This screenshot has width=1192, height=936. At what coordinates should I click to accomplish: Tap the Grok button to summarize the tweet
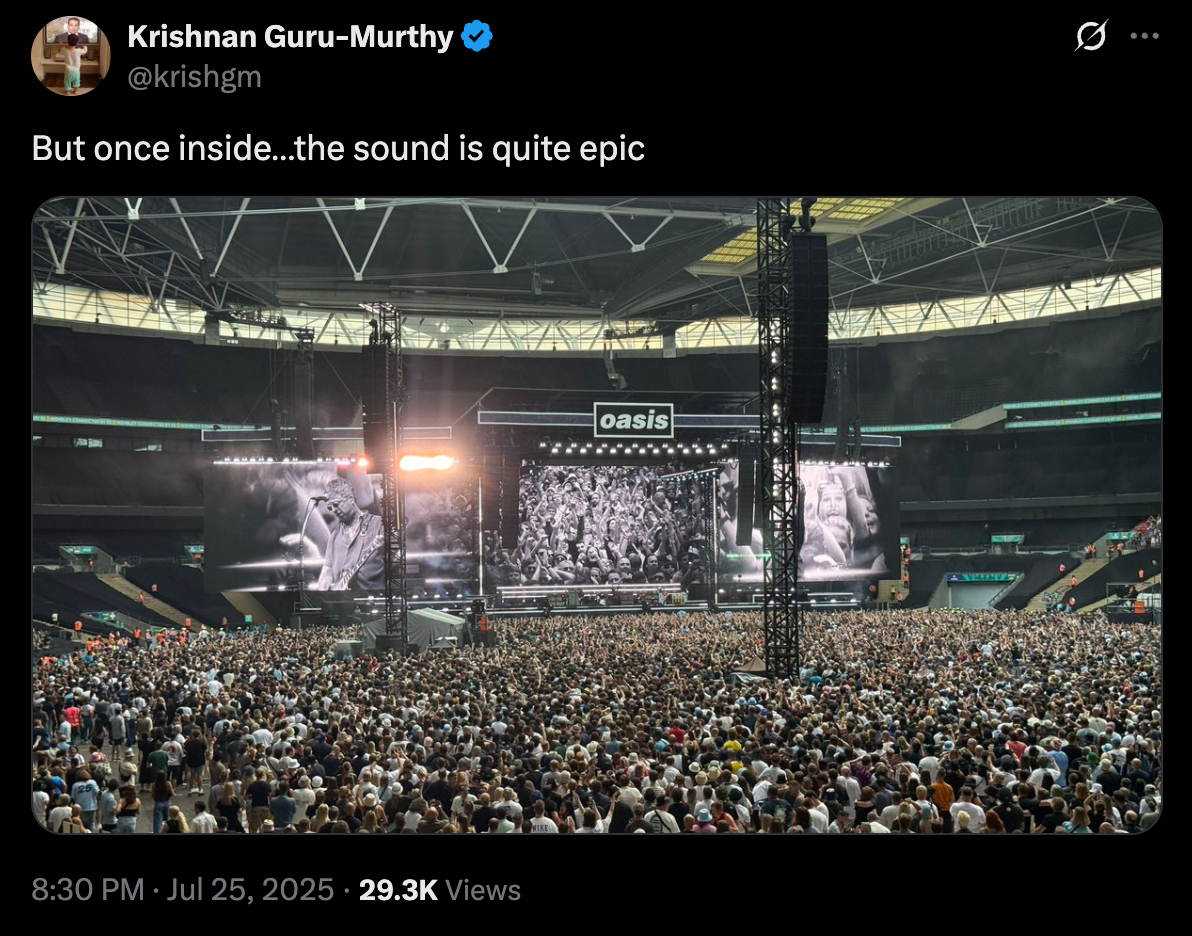click(1090, 36)
